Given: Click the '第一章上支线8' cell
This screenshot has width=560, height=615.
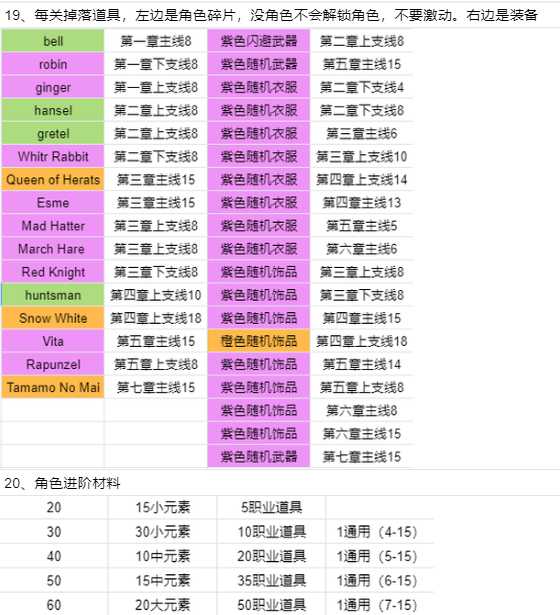Looking at the screenshot, I should click(x=156, y=87).
